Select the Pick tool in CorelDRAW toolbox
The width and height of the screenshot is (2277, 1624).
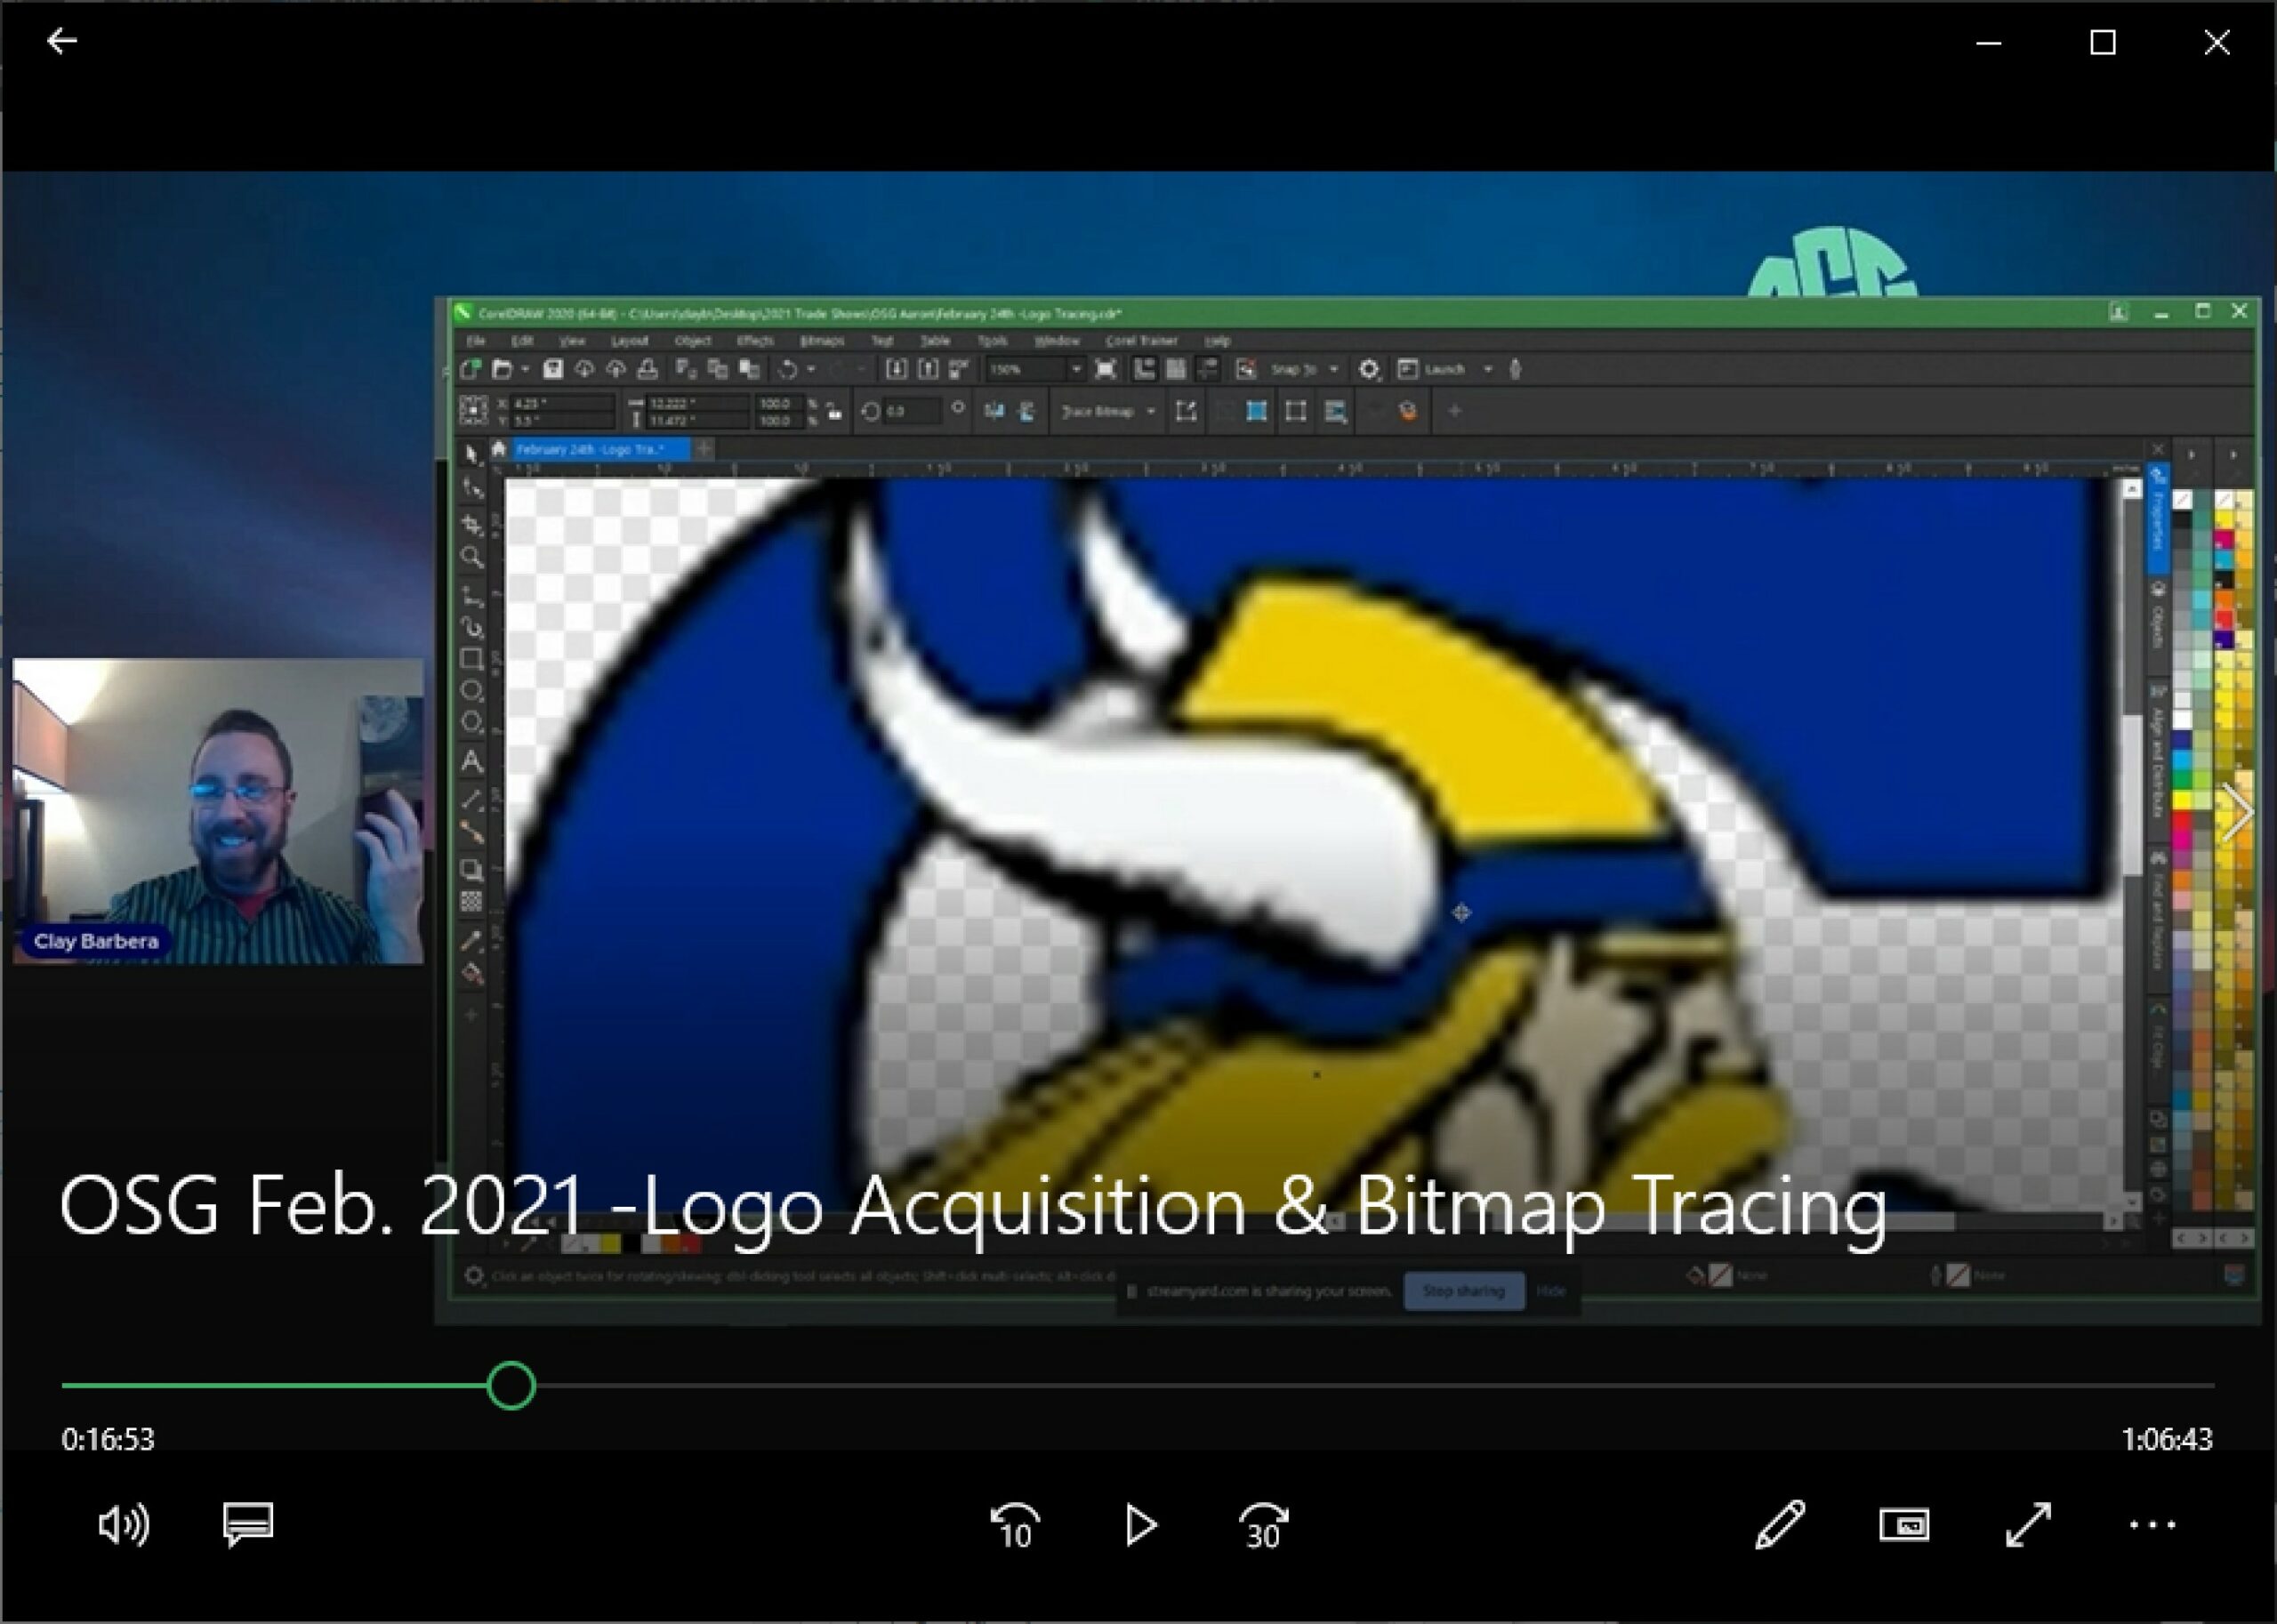pyautogui.click(x=472, y=455)
